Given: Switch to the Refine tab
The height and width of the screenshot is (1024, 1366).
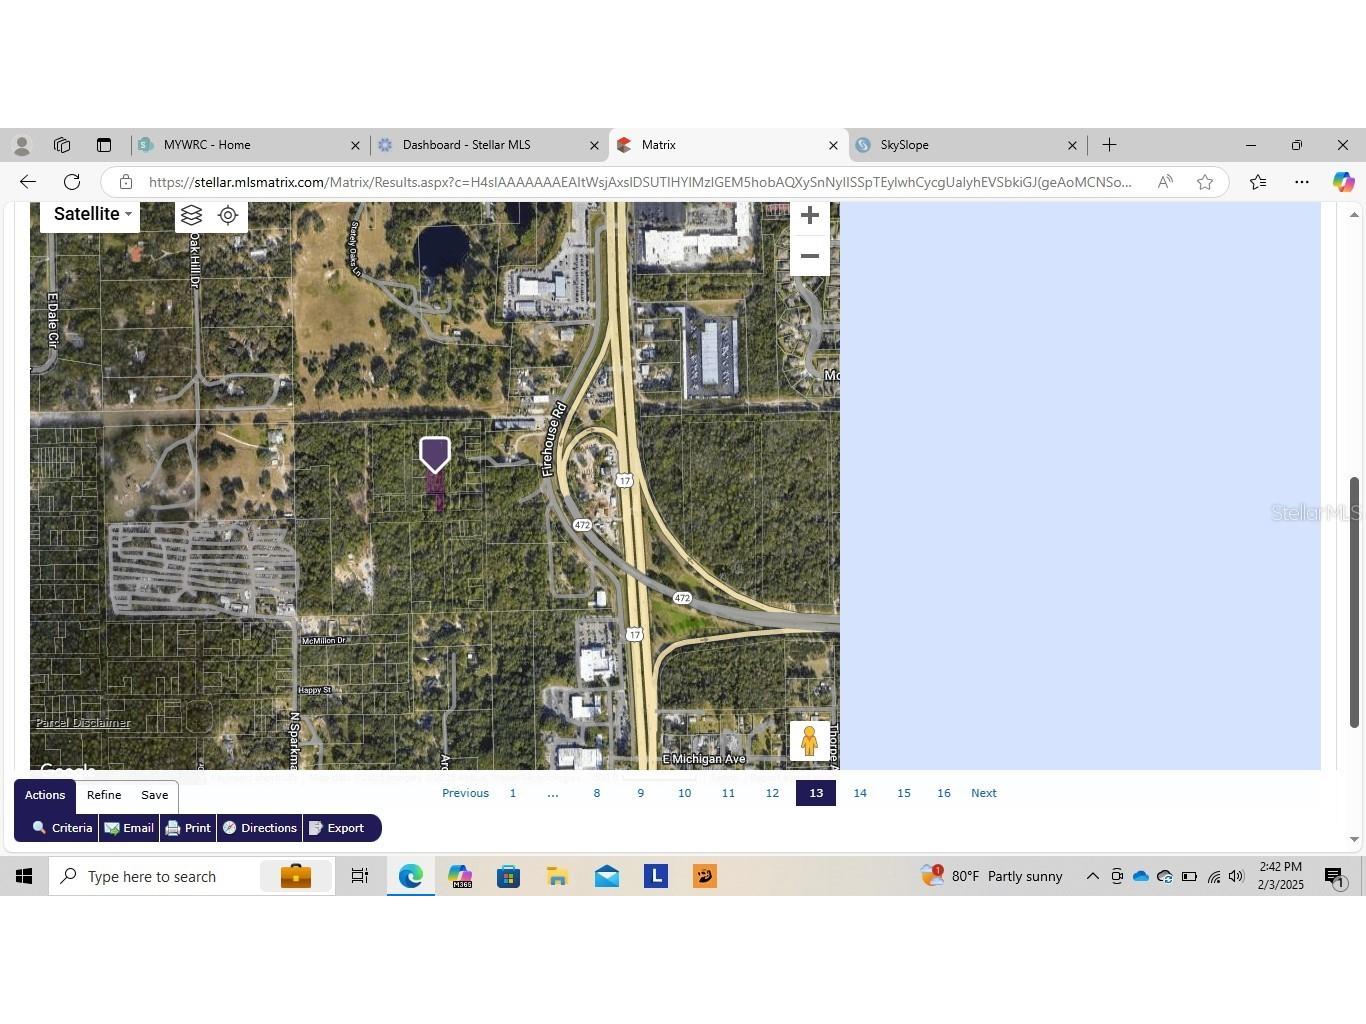Looking at the screenshot, I should coord(103,794).
